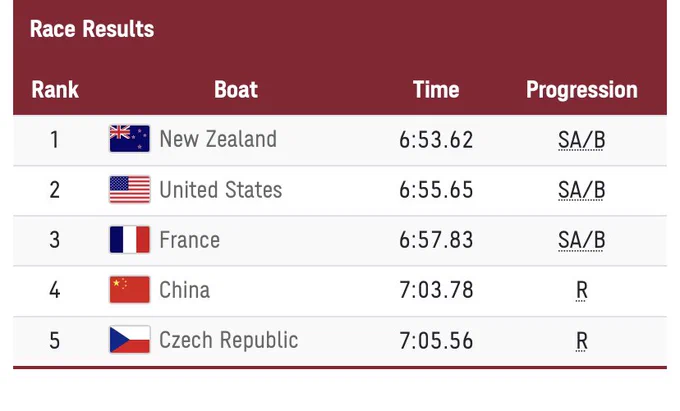Click the United States boat name

221,190
